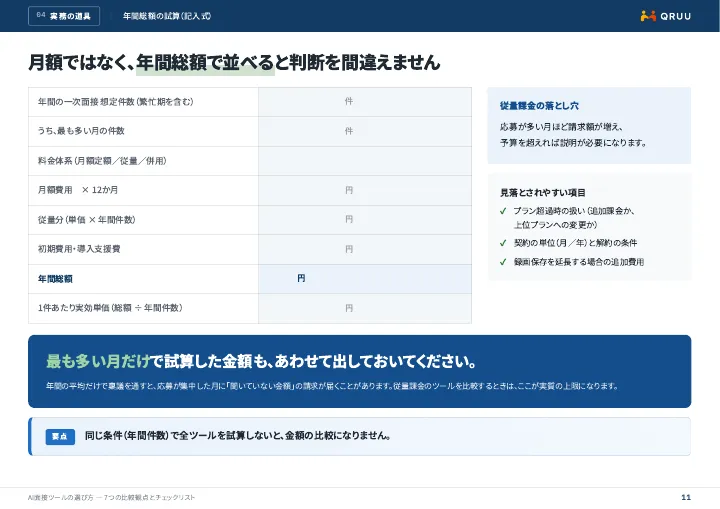Click input field for うち、最も多い月の件数

[365, 131]
